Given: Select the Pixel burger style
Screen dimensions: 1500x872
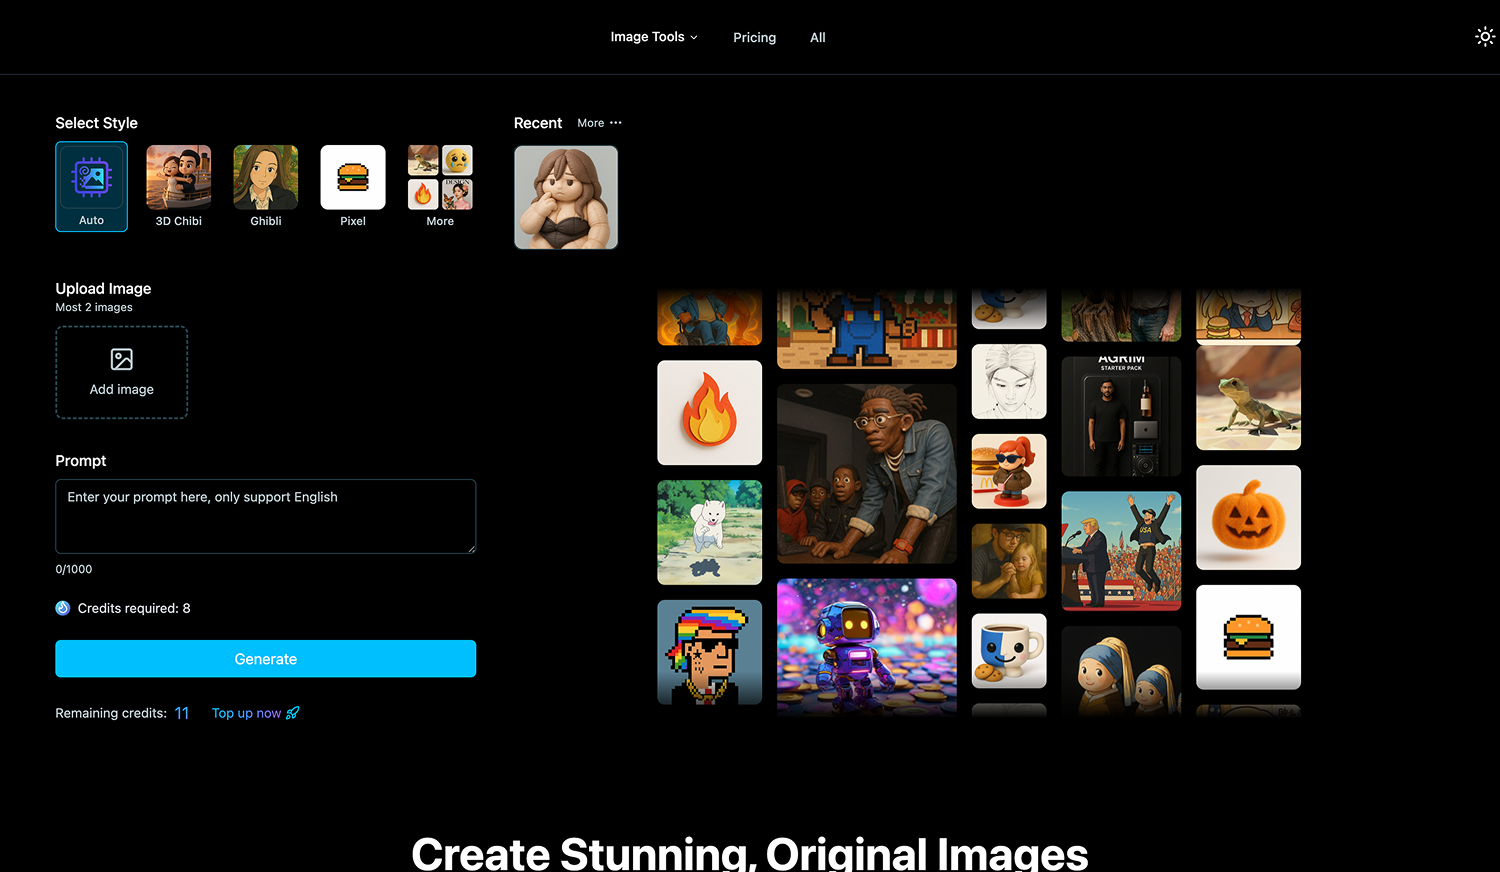Looking at the screenshot, I should (x=352, y=176).
